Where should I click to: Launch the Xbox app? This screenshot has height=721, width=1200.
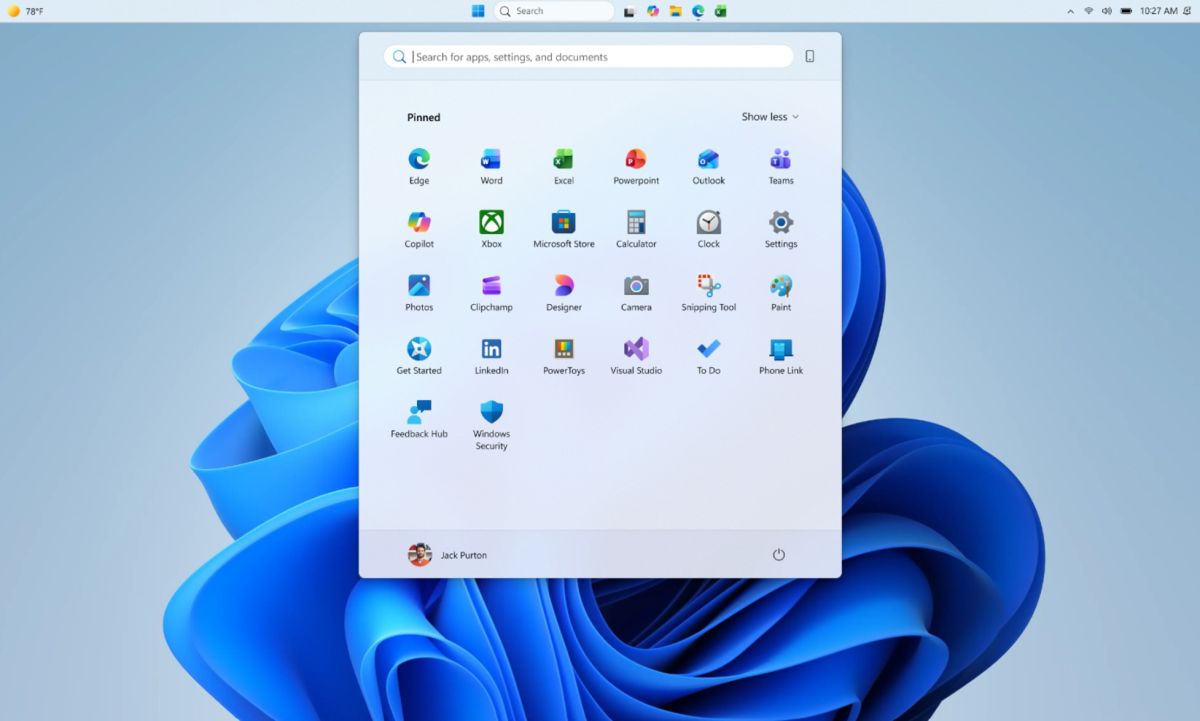(491, 229)
